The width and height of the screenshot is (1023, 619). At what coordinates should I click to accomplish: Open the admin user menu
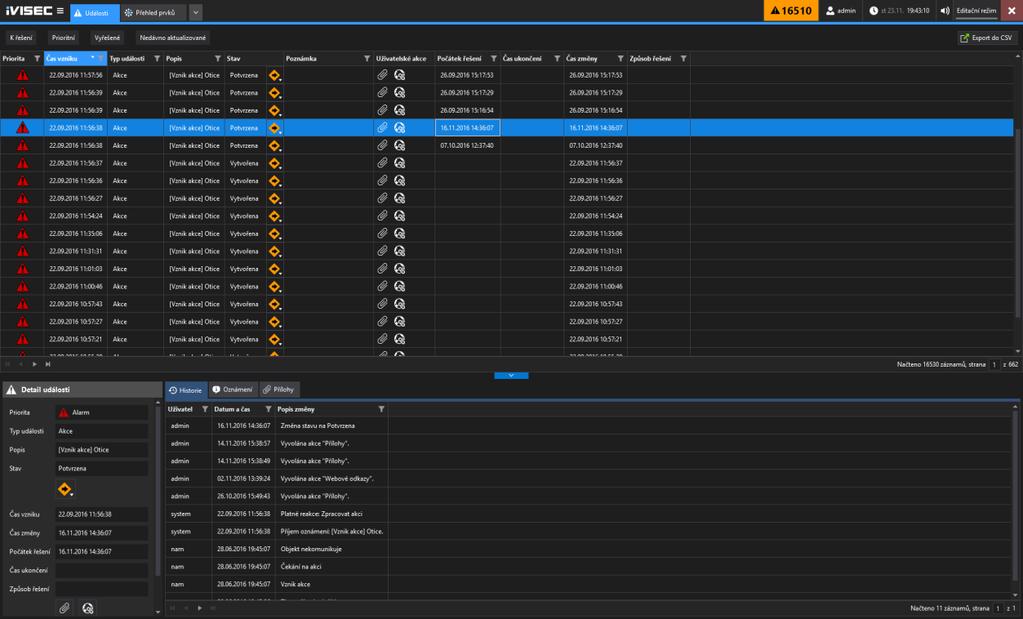coord(841,10)
